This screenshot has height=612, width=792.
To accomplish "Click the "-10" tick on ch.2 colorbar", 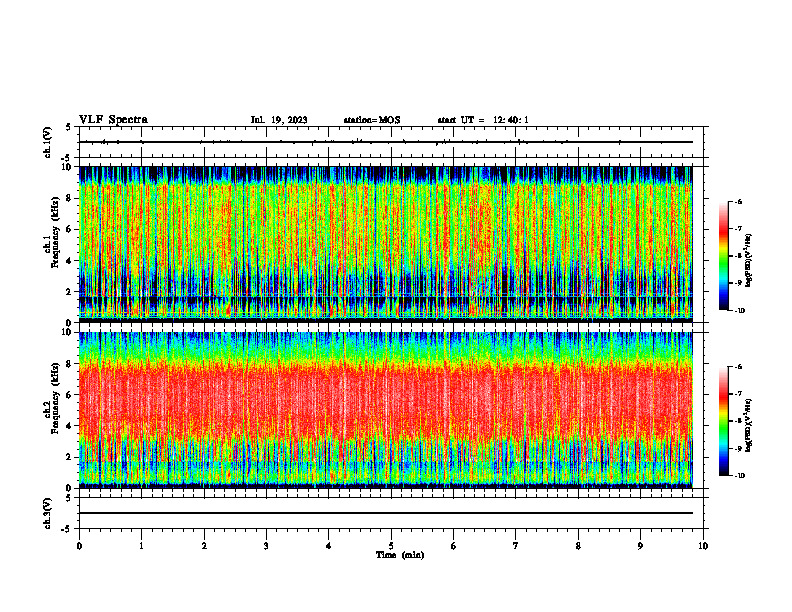I will click(739, 476).
